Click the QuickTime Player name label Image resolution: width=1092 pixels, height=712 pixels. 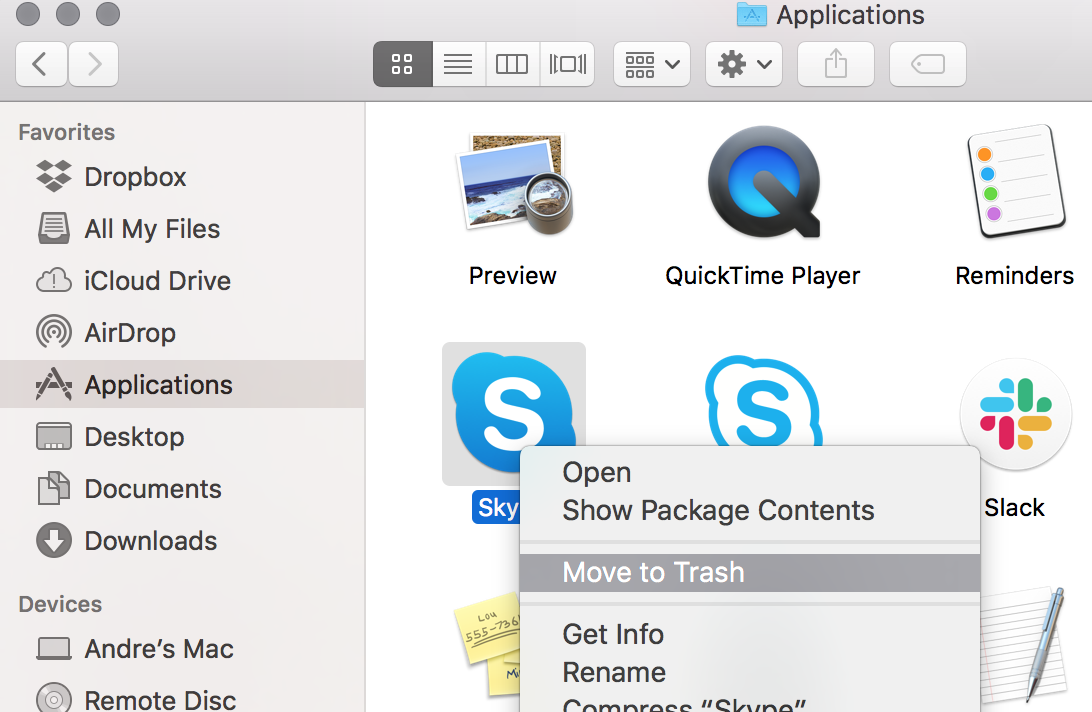(763, 276)
